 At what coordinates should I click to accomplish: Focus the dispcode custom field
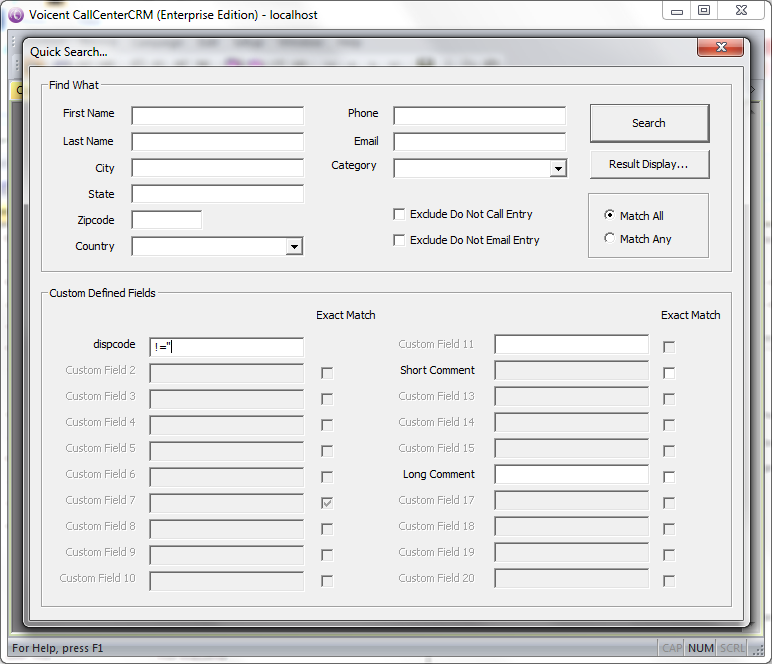pos(226,347)
